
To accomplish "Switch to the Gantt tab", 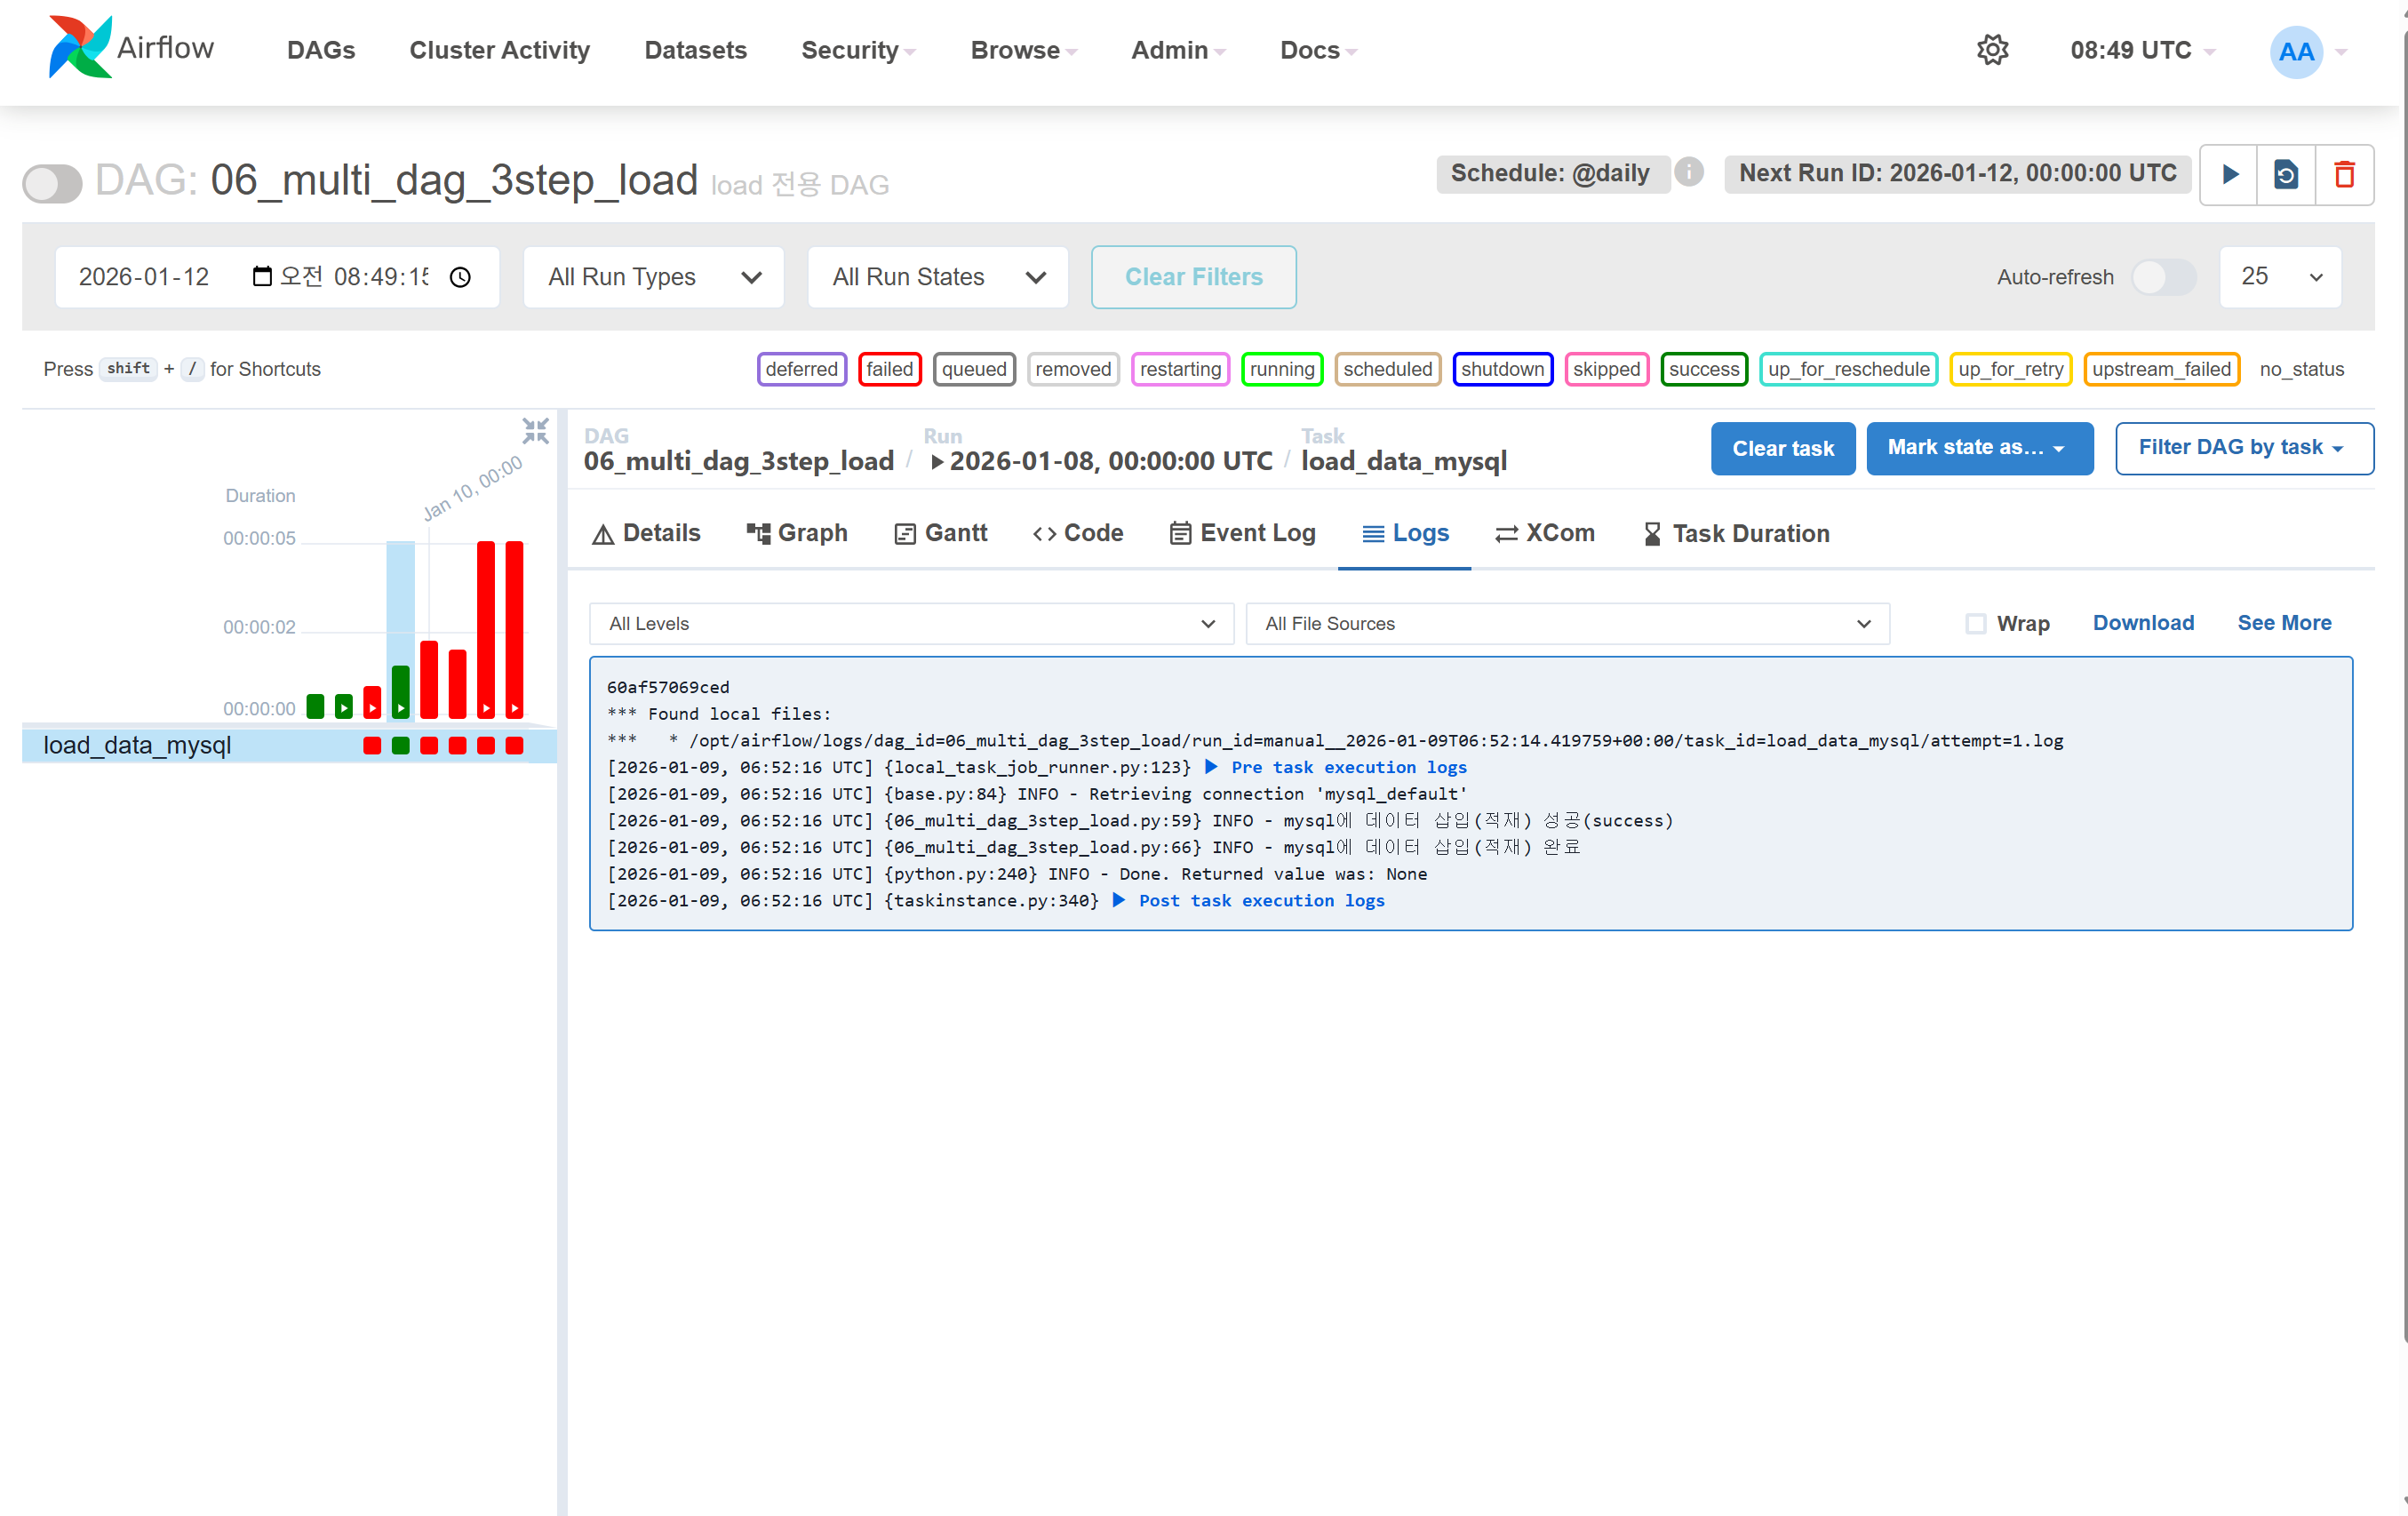I will pos(941,533).
